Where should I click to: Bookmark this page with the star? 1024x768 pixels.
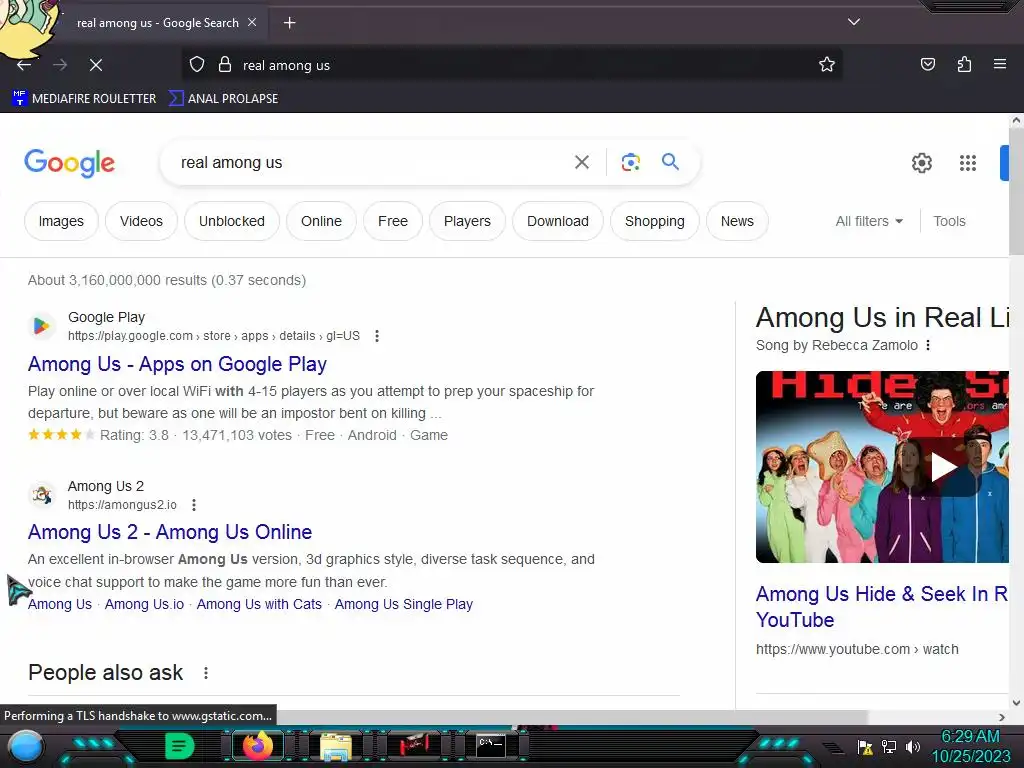tap(827, 65)
